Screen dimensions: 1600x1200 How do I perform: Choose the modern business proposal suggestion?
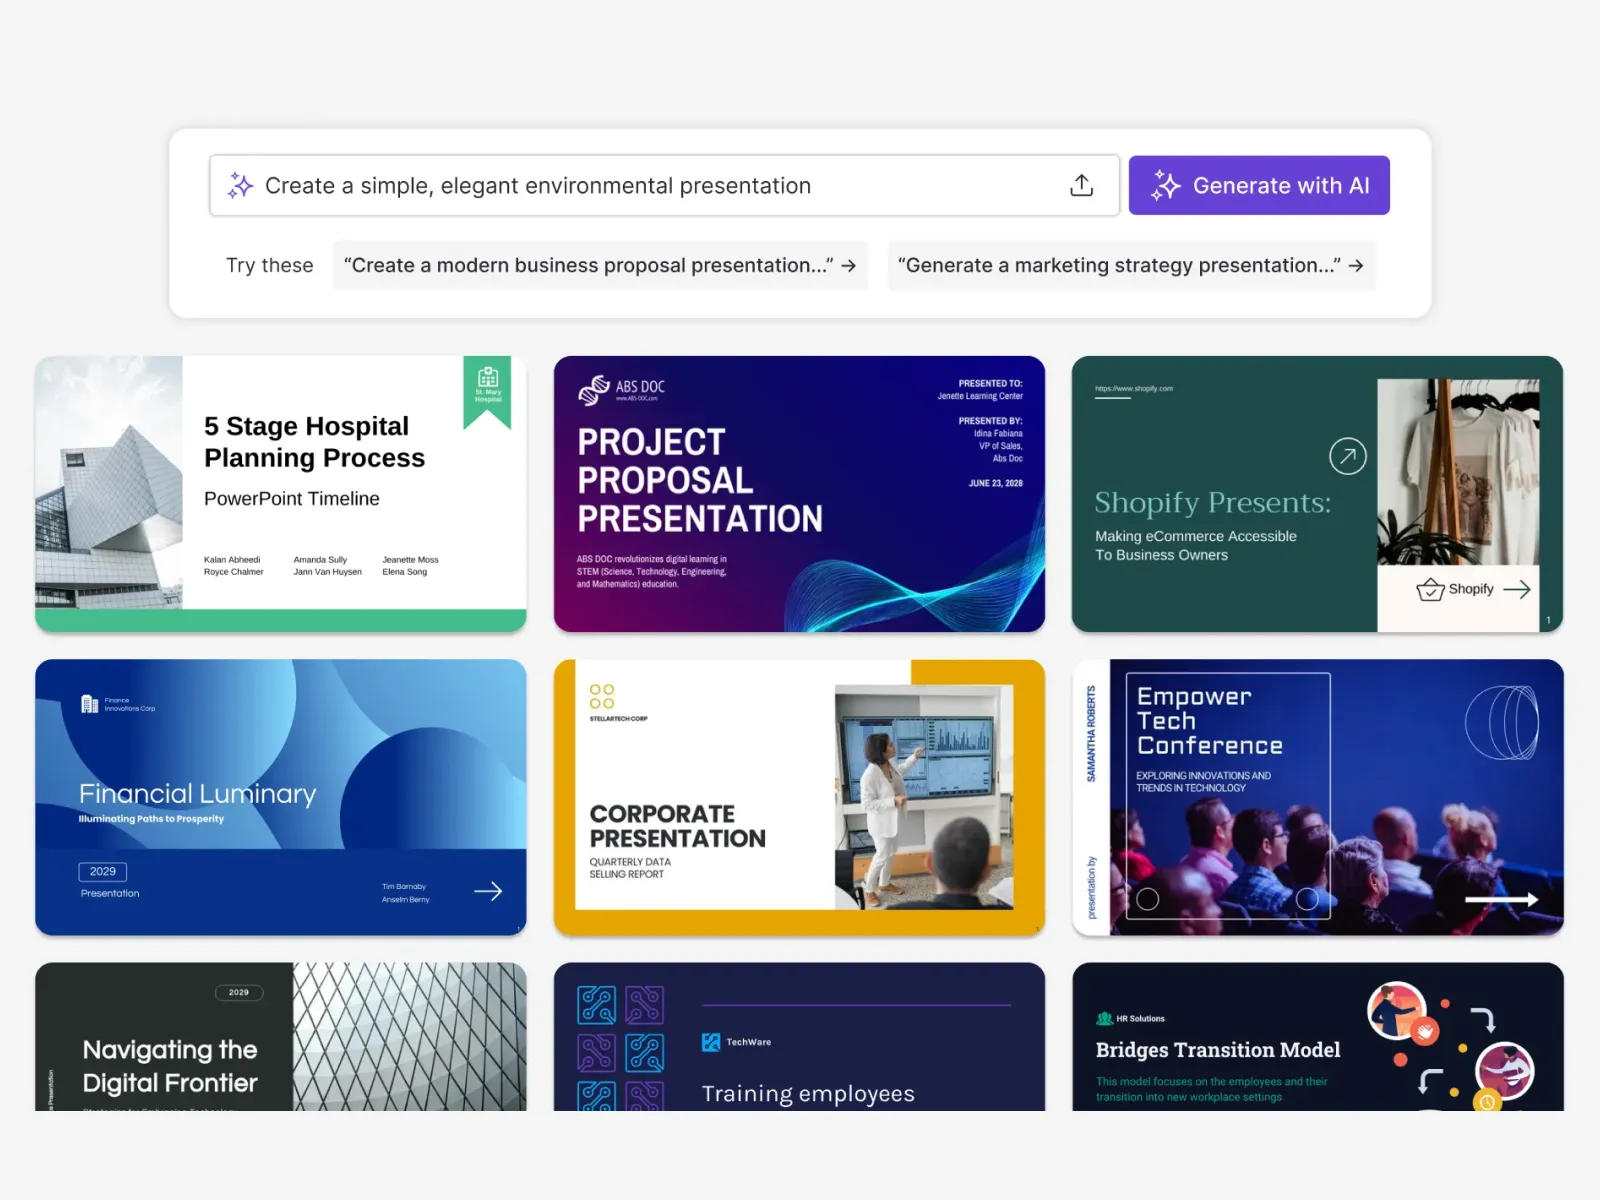pyautogui.click(x=600, y=266)
